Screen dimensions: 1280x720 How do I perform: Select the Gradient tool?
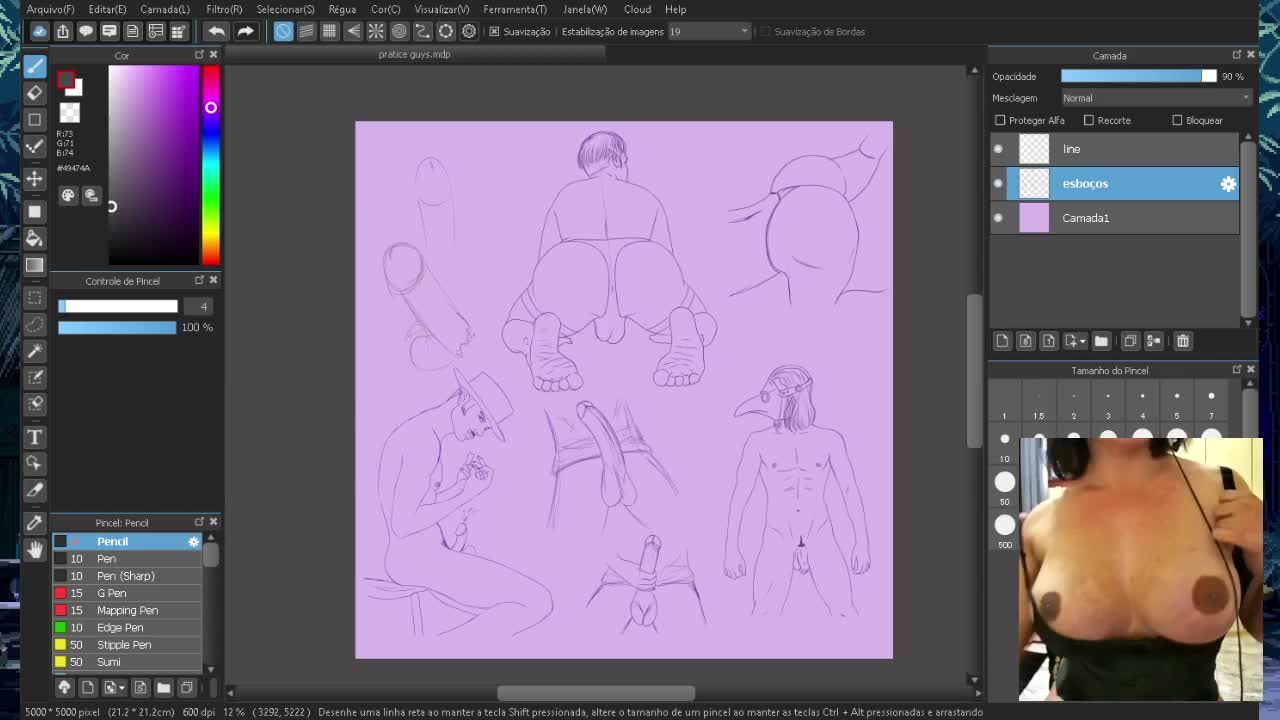(x=34, y=264)
